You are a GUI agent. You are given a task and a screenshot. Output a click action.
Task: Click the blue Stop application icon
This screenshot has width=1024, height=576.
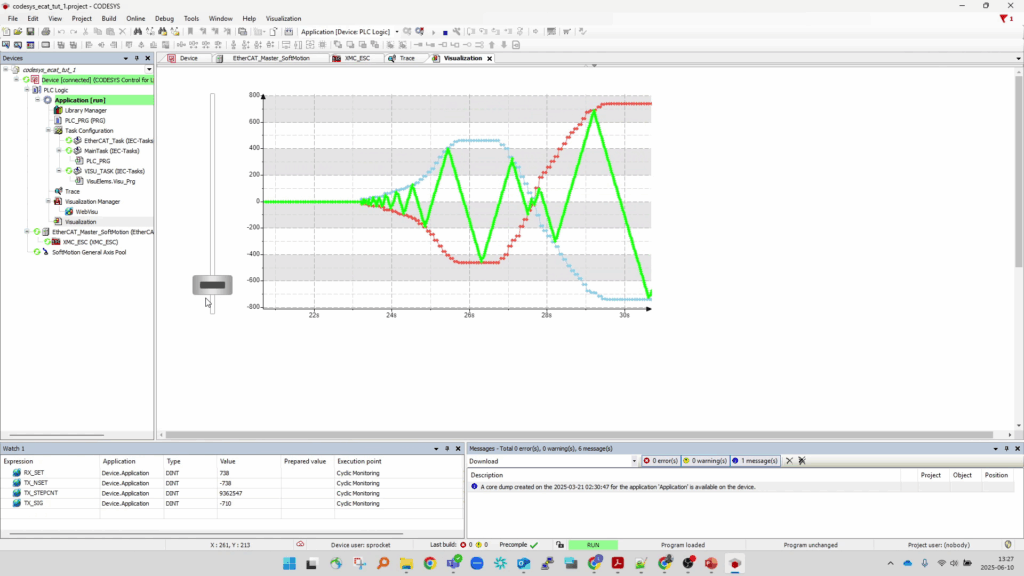[x=445, y=31]
